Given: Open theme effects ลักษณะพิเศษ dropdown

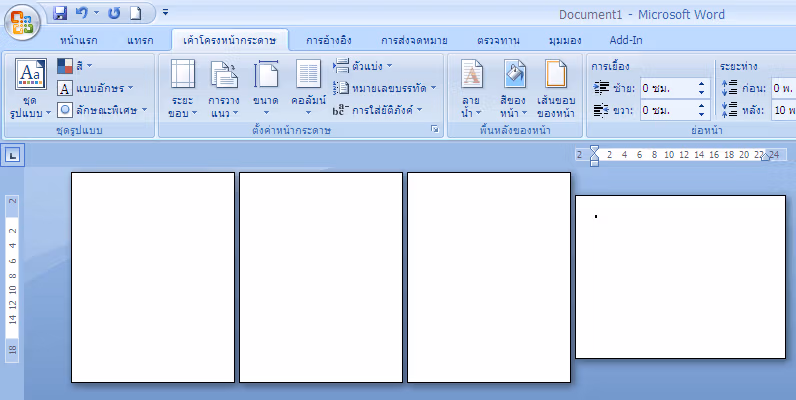Looking at the screenshot, I should [102, 110].
